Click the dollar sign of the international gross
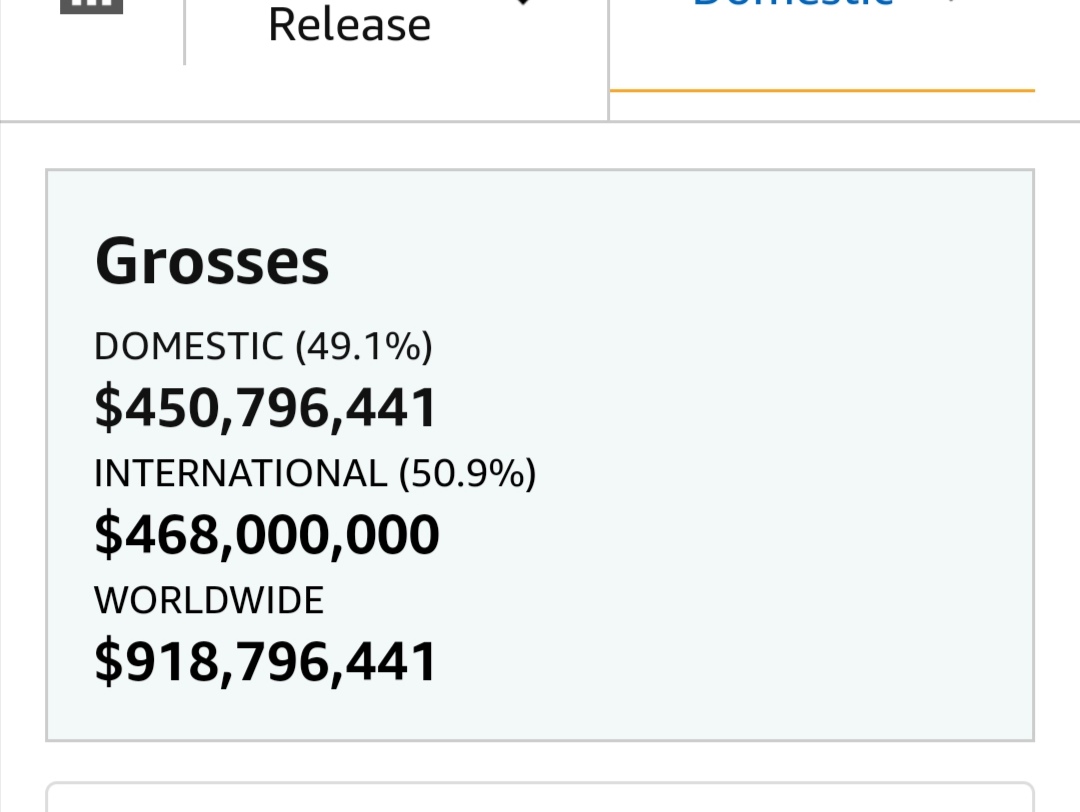 click(108, 535)
